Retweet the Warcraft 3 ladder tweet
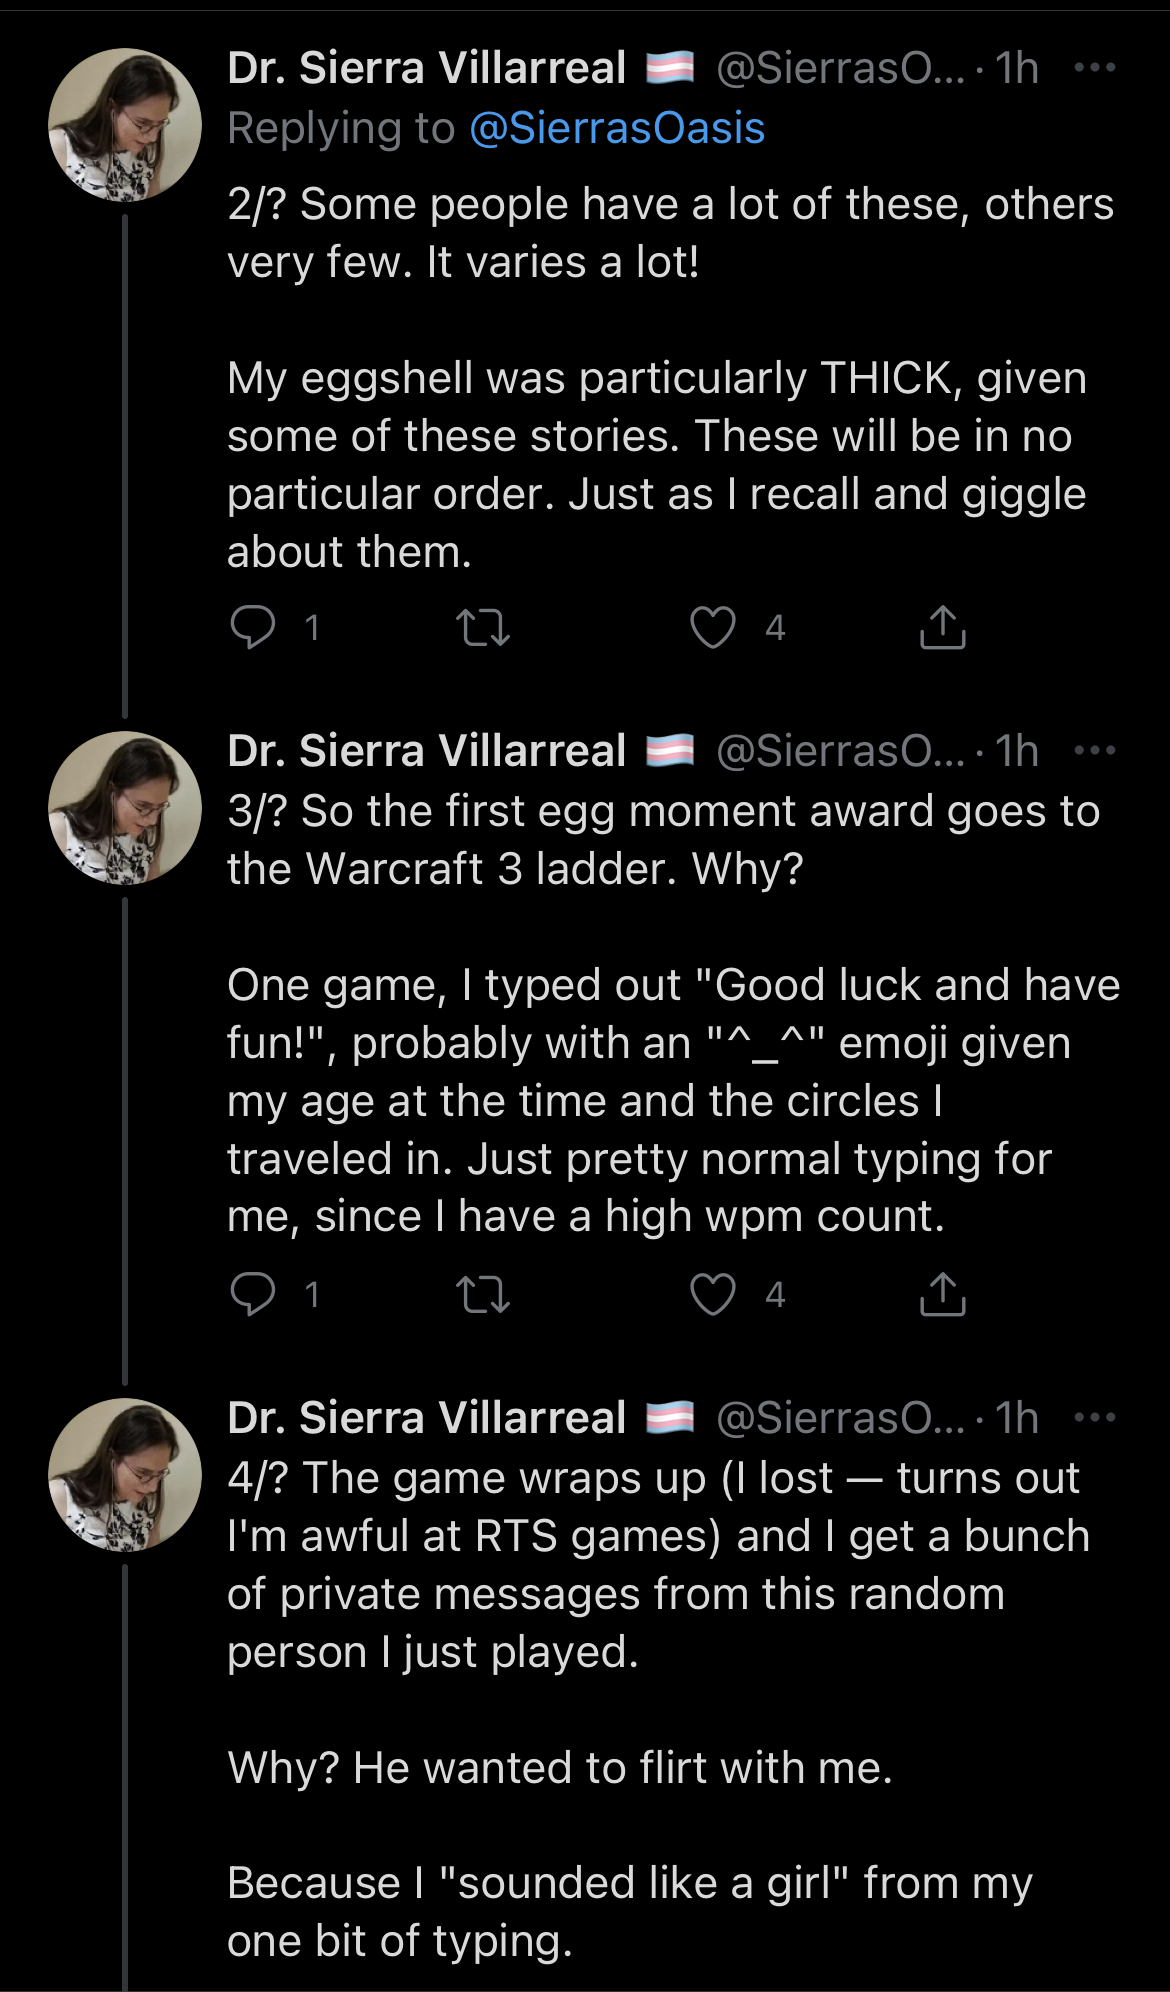1170x1992 pixels. pos(483,1294)
